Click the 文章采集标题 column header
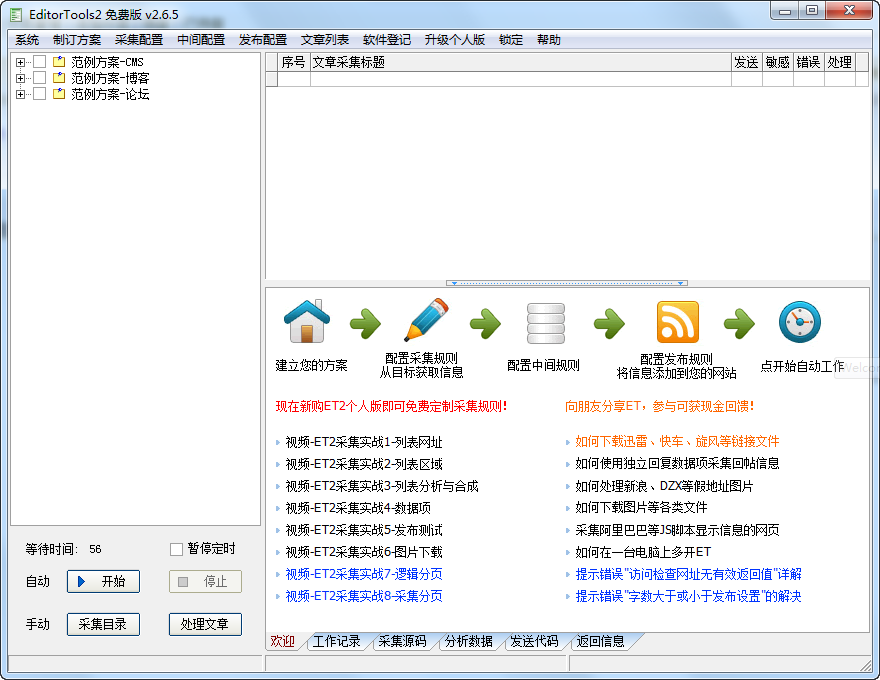 (x=521, y=62)
